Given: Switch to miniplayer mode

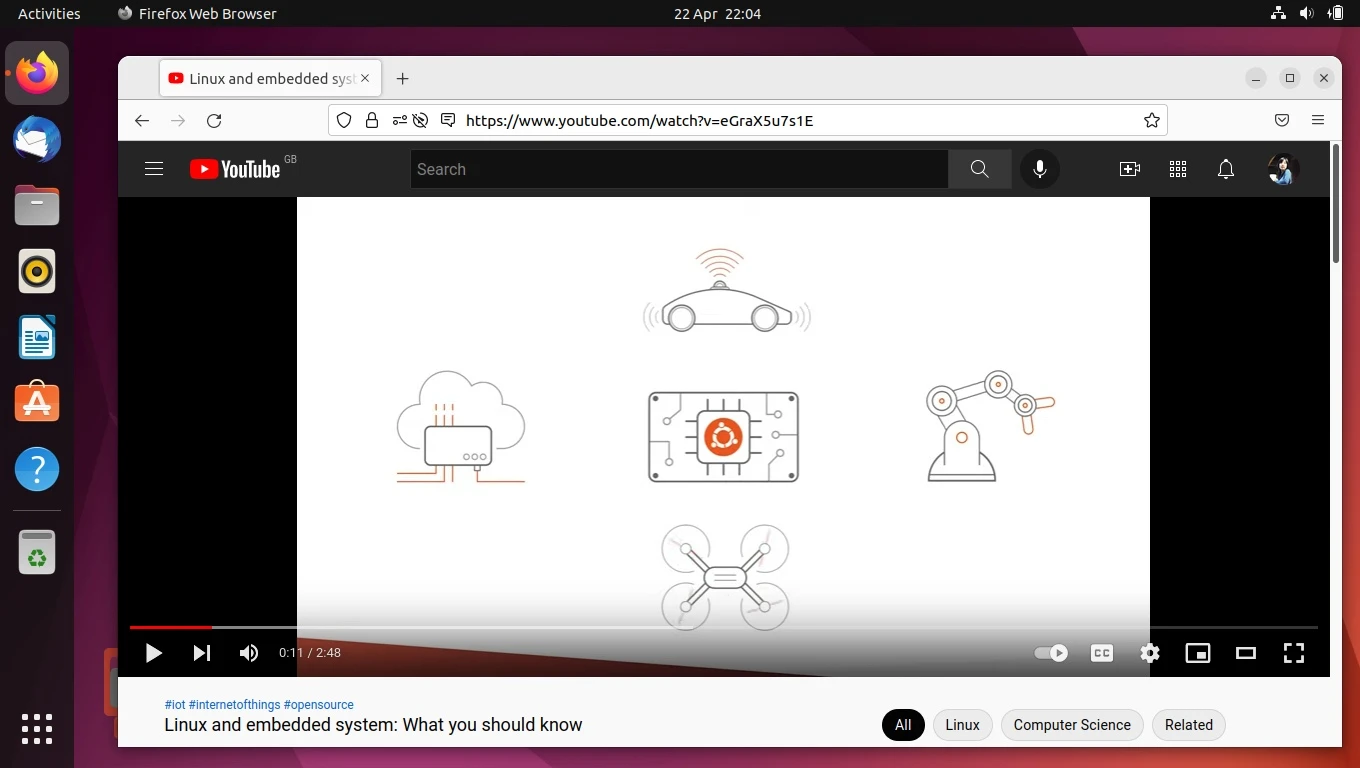Looking at the screenshot, I should (x=1198, y=653).
